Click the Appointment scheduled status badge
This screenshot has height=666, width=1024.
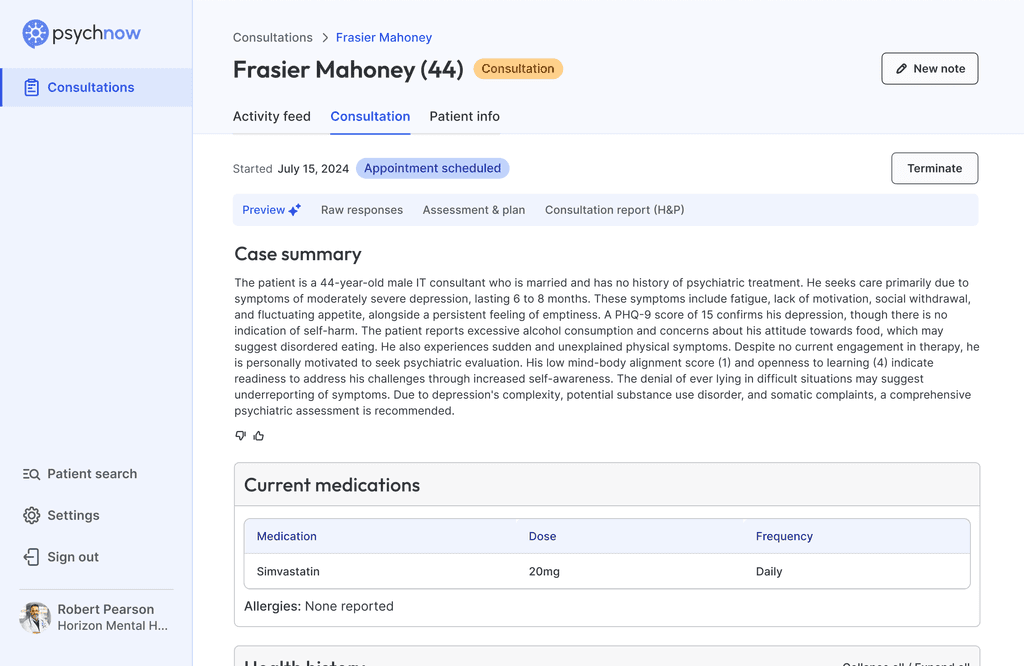tap(432, 168)
